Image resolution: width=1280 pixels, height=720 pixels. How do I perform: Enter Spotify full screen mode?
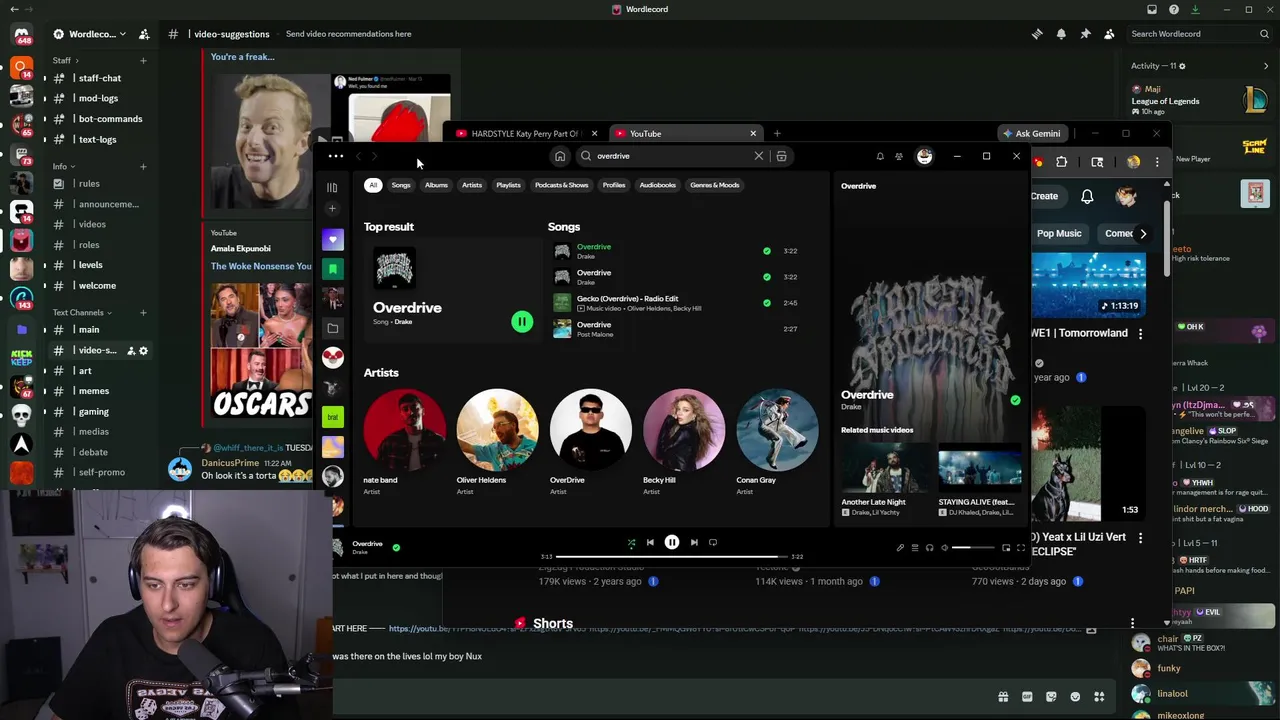point(1020,547)
